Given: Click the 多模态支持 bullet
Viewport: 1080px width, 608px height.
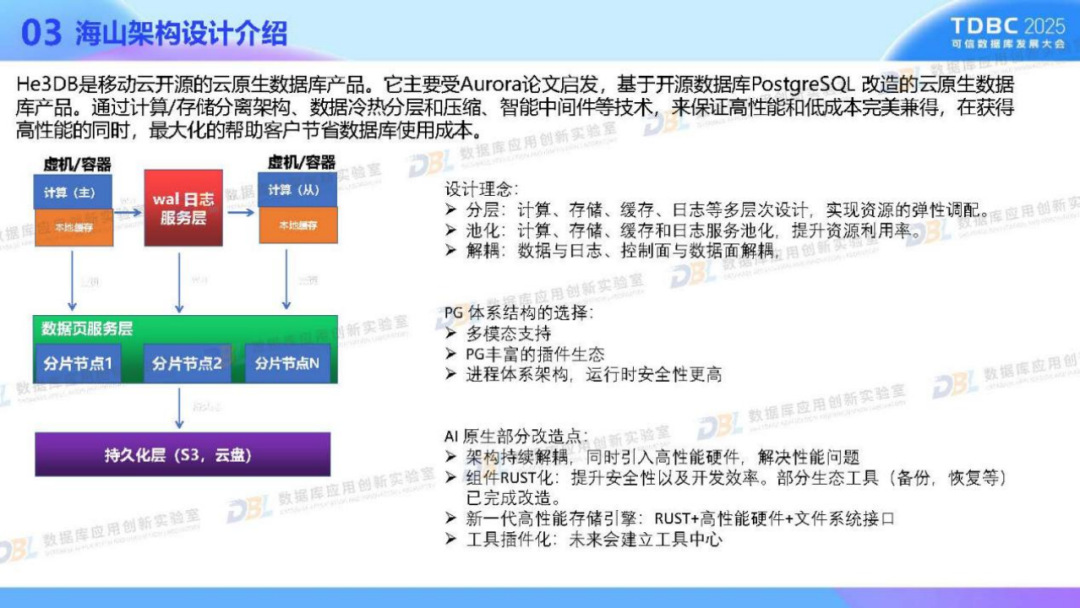Looking at the screenshot, I should (498, 333).
